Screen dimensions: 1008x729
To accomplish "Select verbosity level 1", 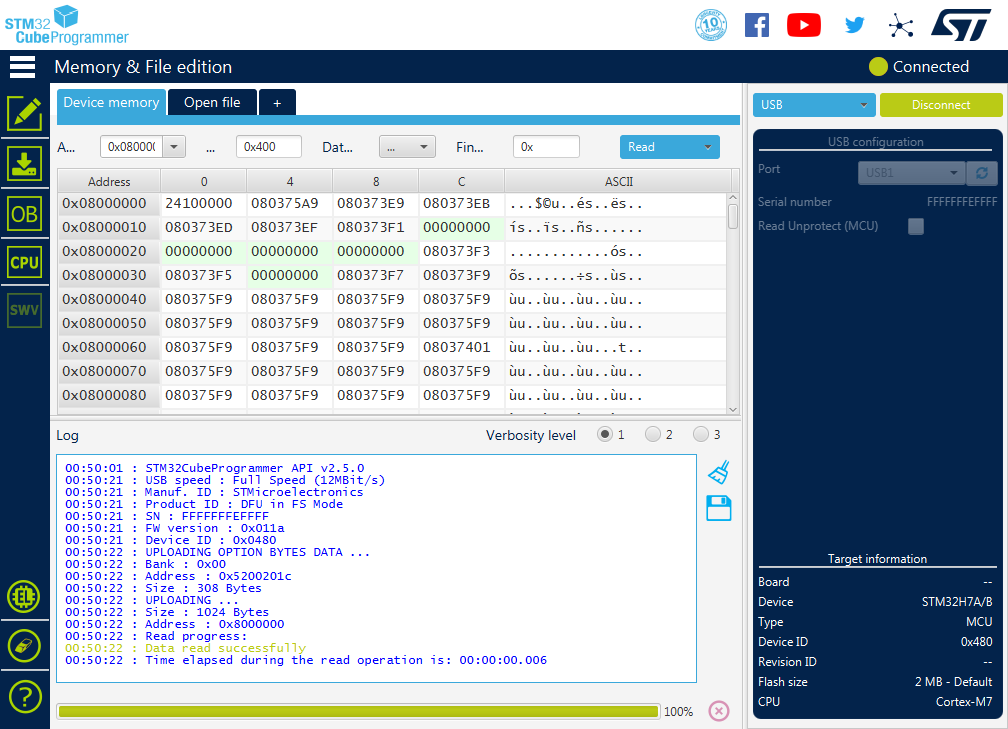I will 604,435.
